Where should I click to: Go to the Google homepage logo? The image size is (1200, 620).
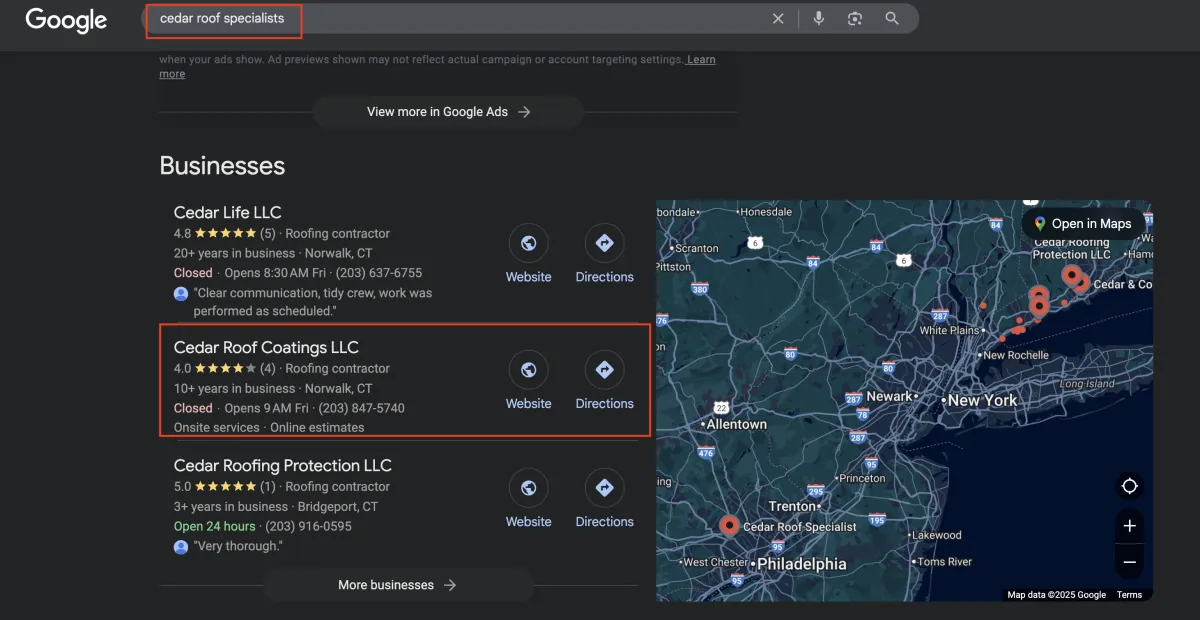[x=66, y=20]
